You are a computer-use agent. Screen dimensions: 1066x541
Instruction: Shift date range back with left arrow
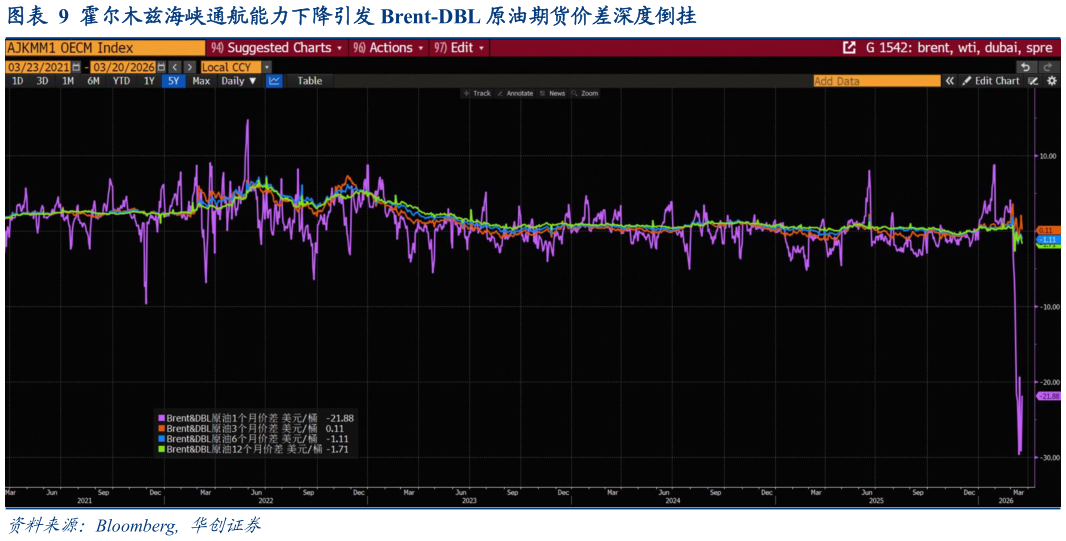click(x=175, y=67)
